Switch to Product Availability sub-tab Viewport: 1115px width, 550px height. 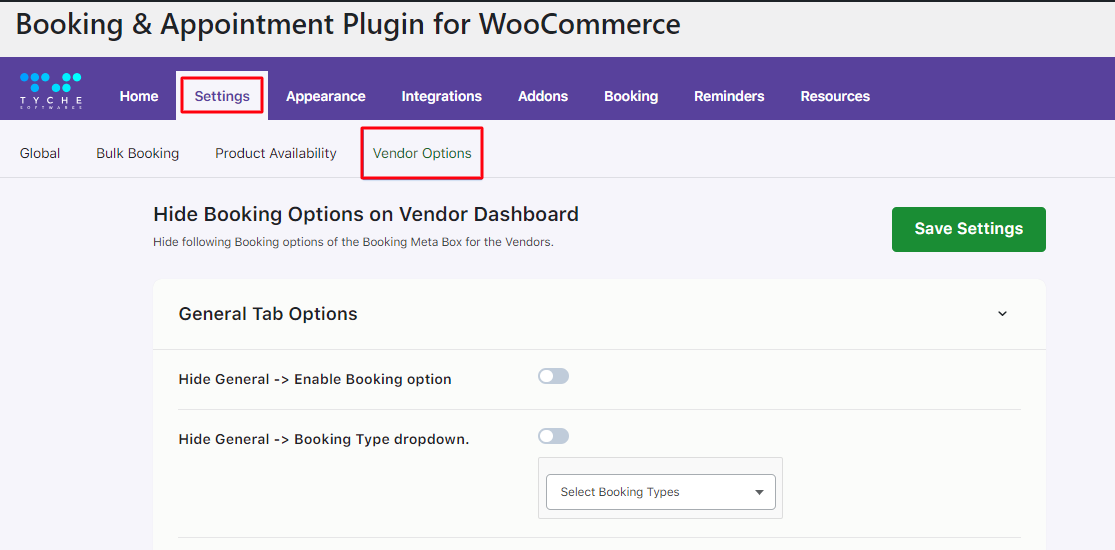pos(276,153)
